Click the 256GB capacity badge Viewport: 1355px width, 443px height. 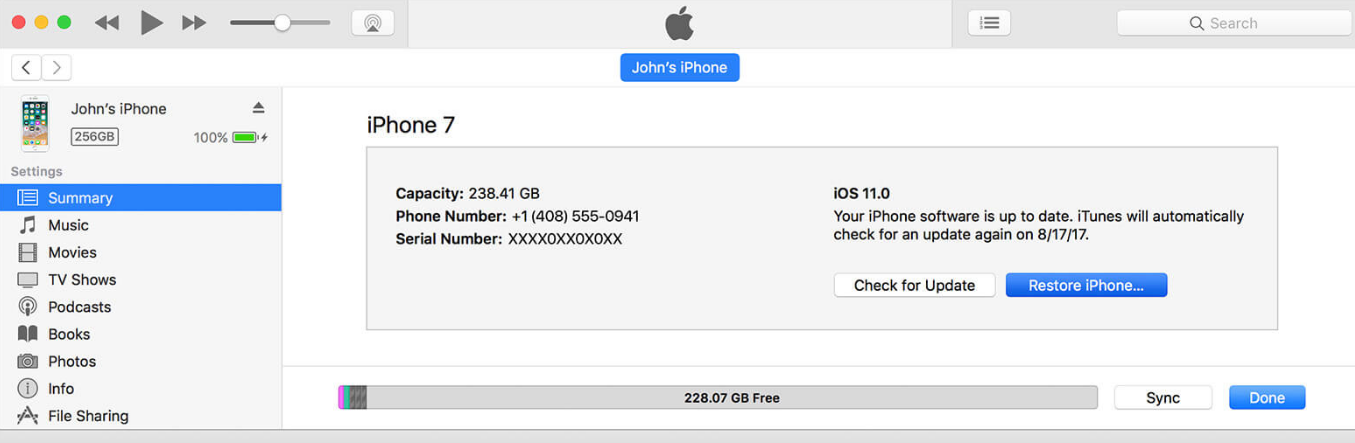point(94,137)
